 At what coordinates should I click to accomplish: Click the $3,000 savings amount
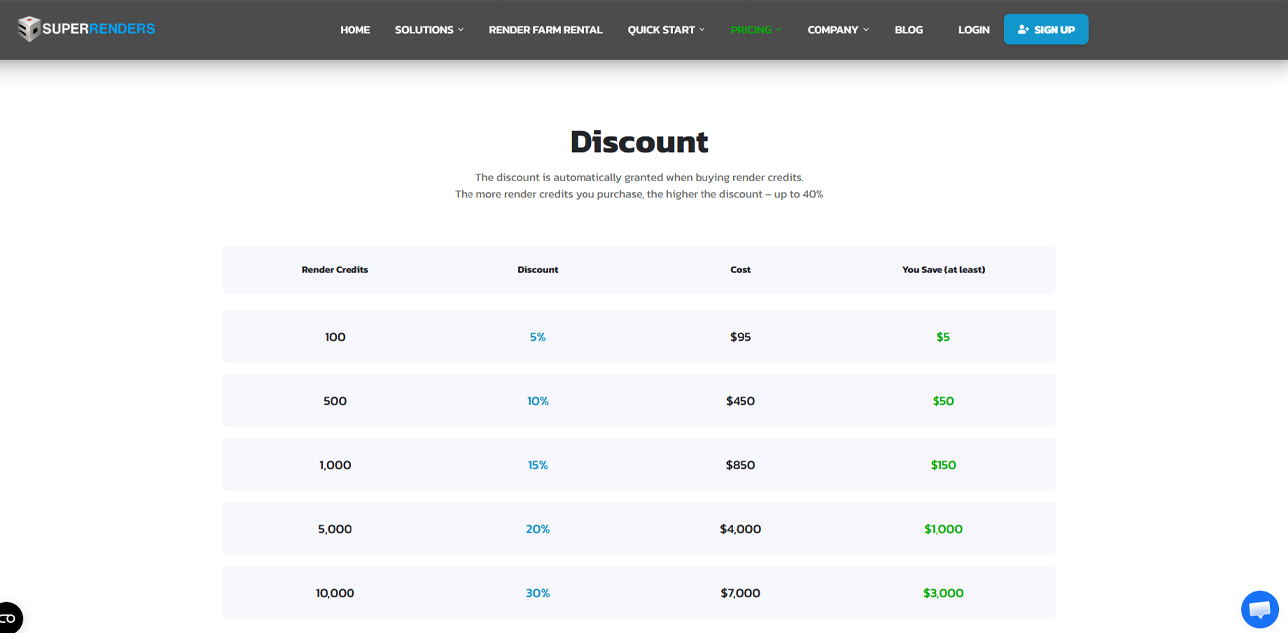[x=943, y=592]
